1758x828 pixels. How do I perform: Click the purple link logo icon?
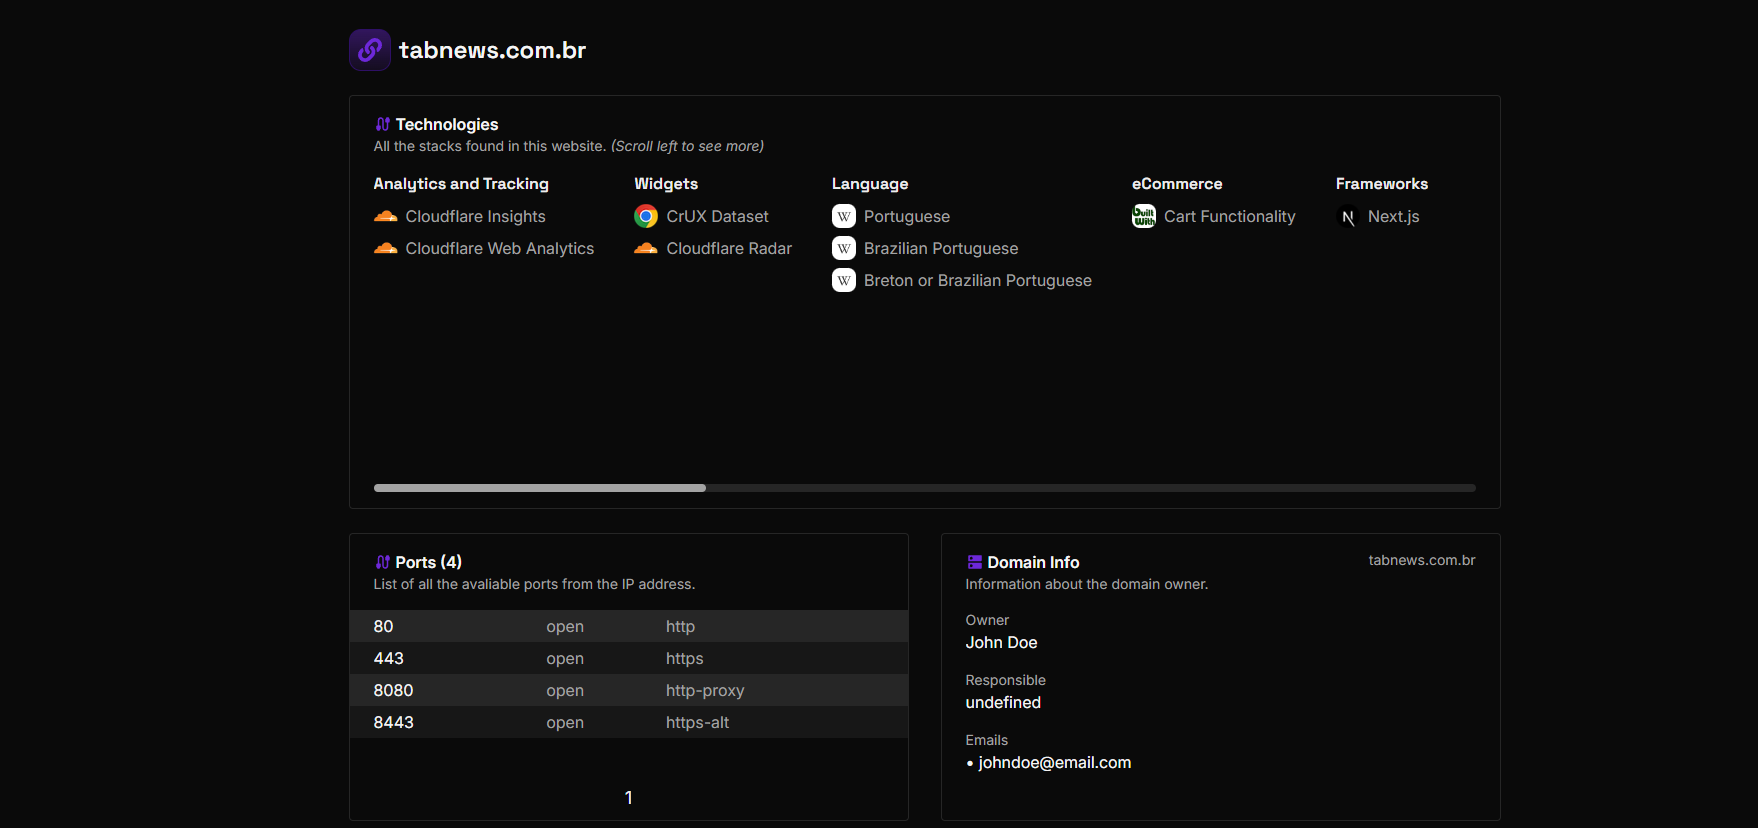point(370,50)
